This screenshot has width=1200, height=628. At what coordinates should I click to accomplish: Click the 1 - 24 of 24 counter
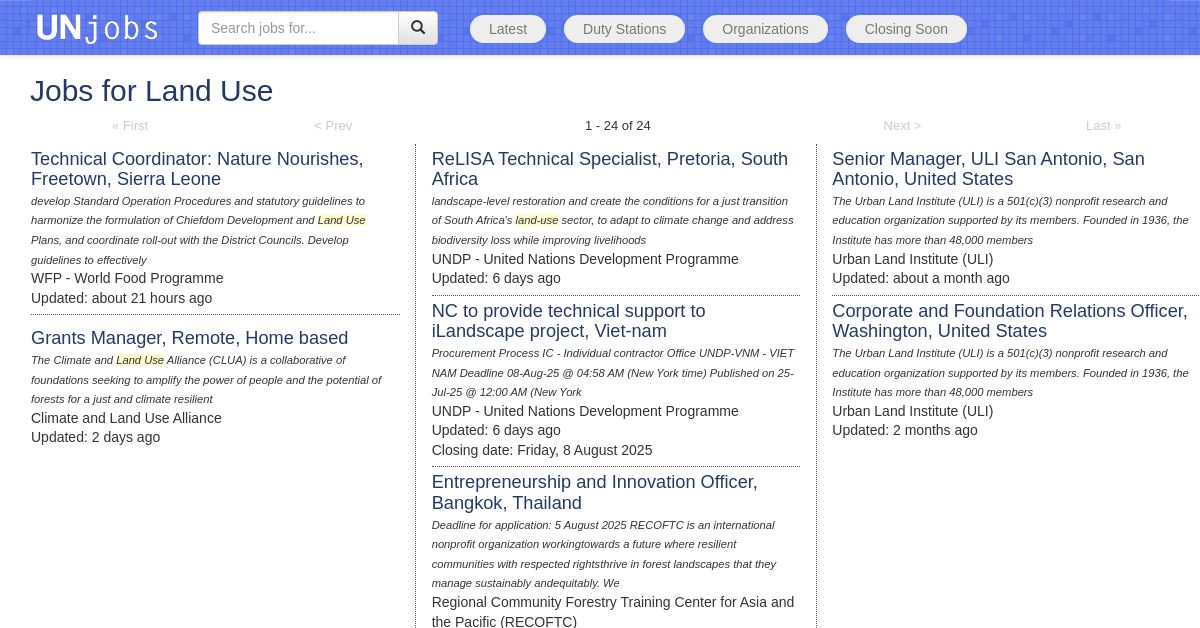pos(618,125)
